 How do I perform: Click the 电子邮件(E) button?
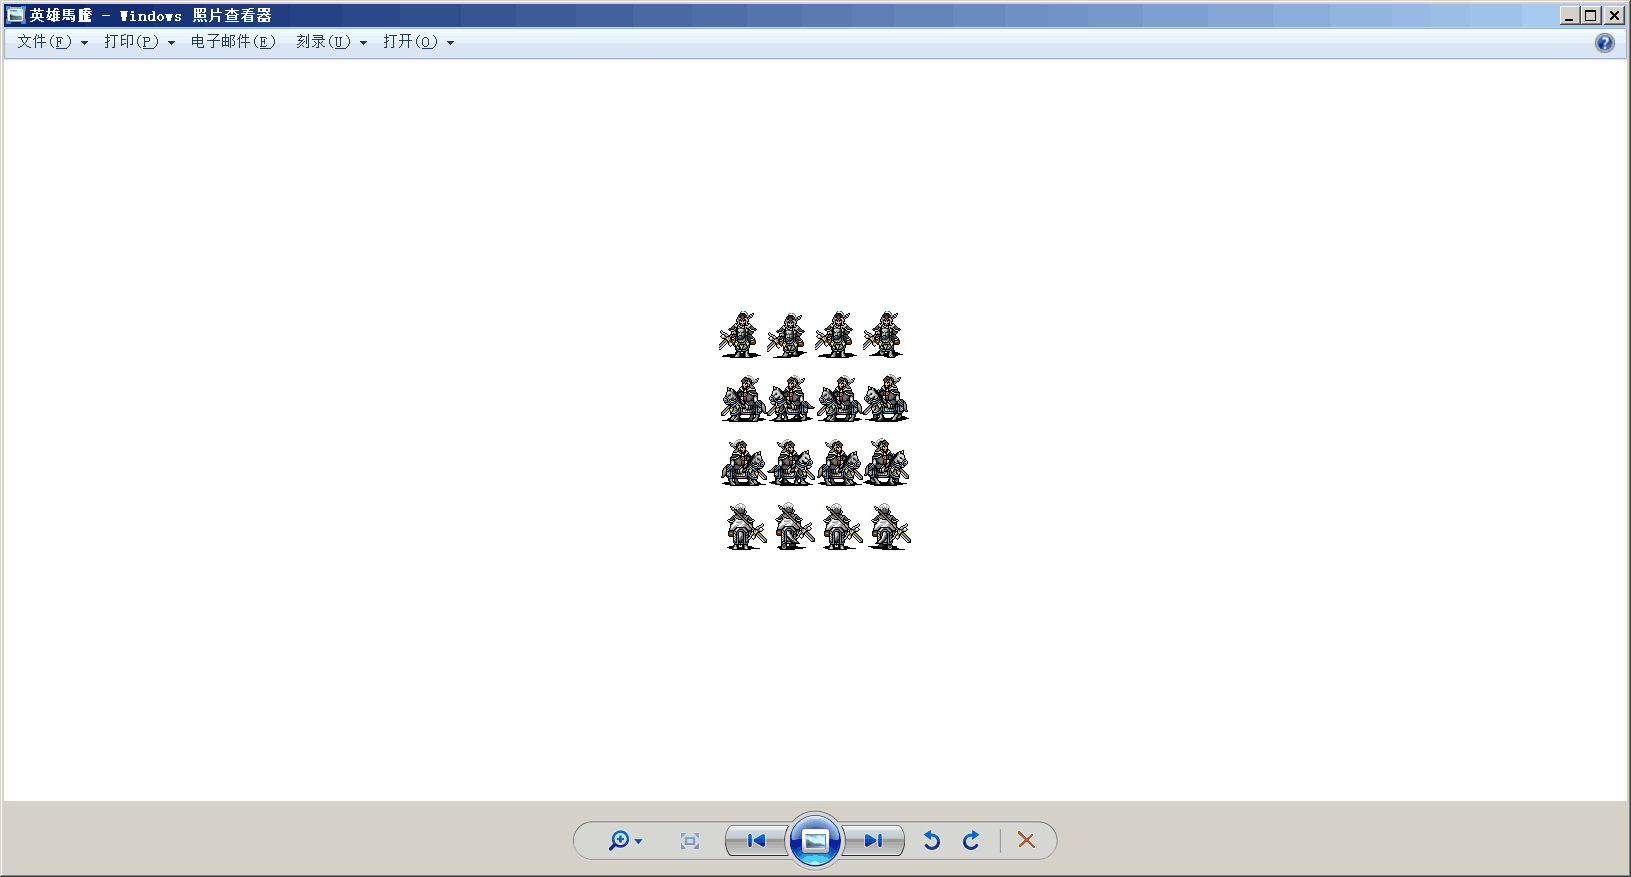click(x=233, y=42)
